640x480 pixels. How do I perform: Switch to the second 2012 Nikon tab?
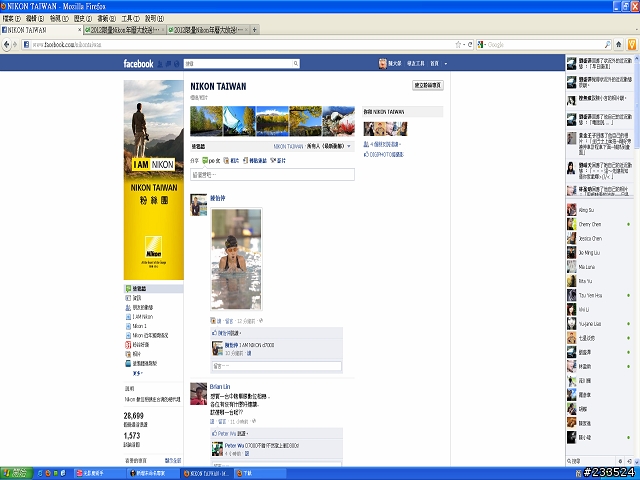click(x=124, y=30)
